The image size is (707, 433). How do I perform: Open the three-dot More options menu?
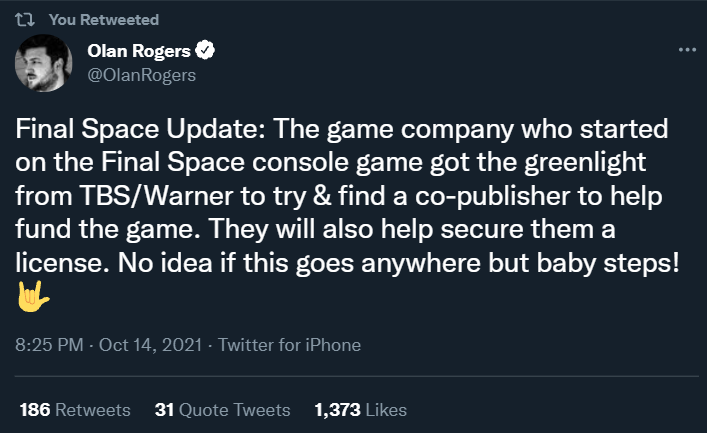[x=687, y=50]
